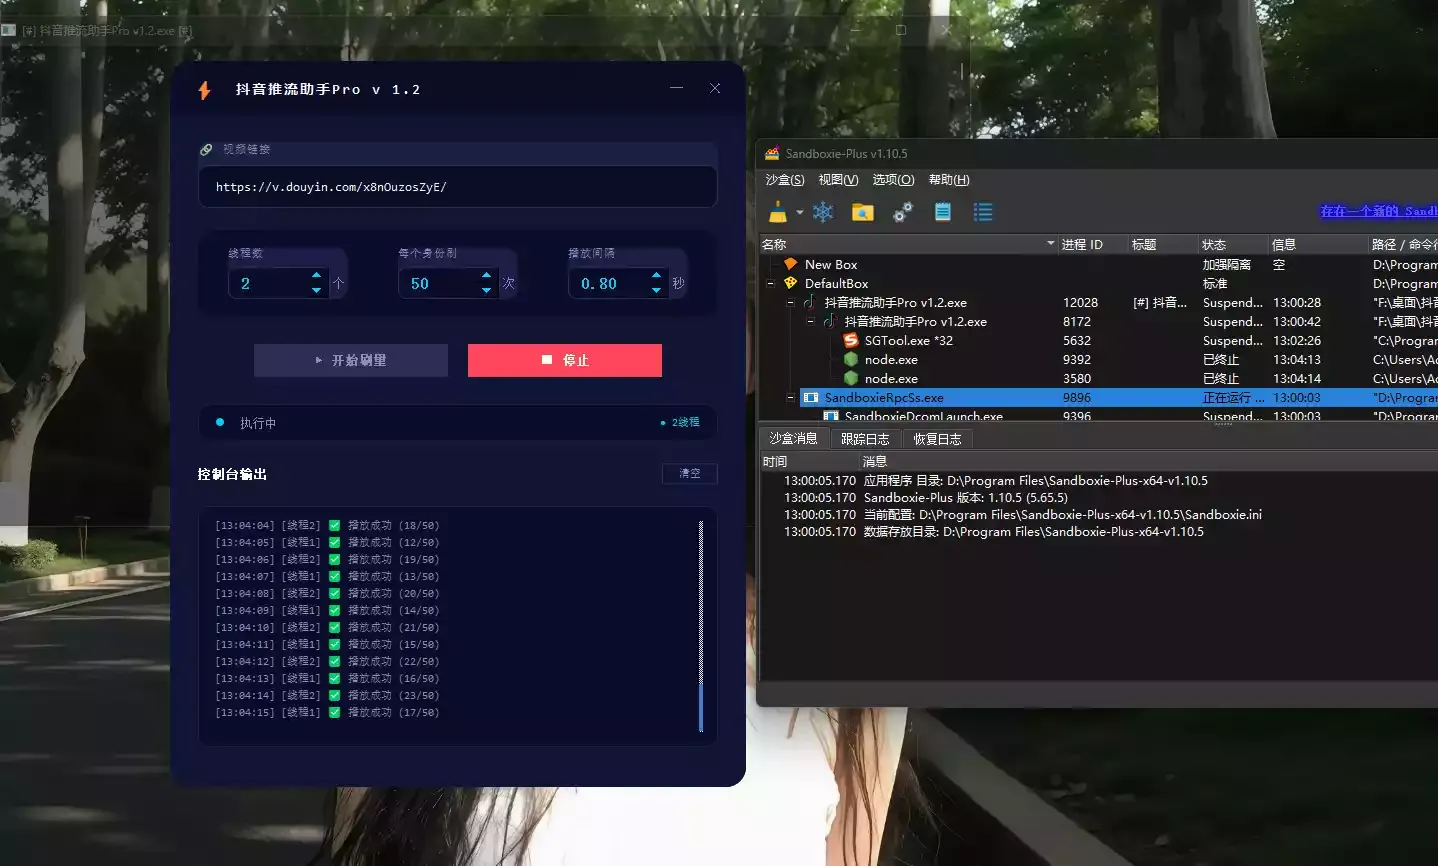Switch to the 沙盒消息 tab

[x=793, y=439]
